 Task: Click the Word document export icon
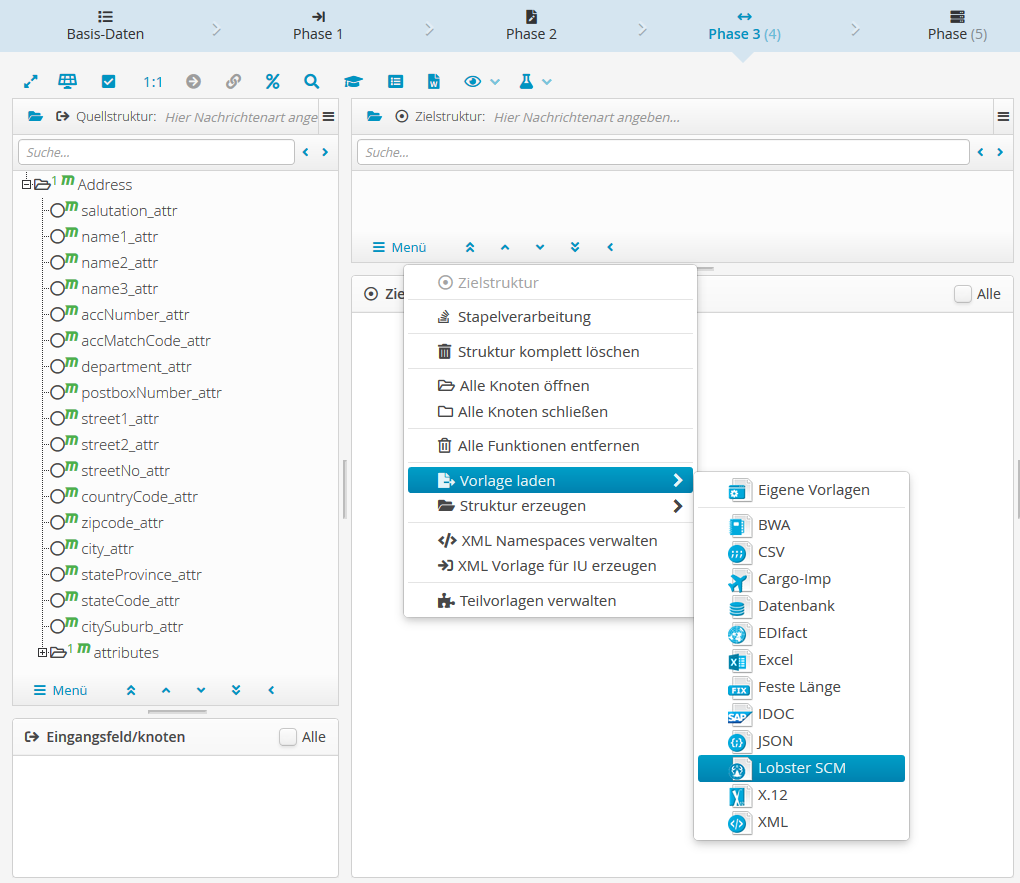pos(434,82)
